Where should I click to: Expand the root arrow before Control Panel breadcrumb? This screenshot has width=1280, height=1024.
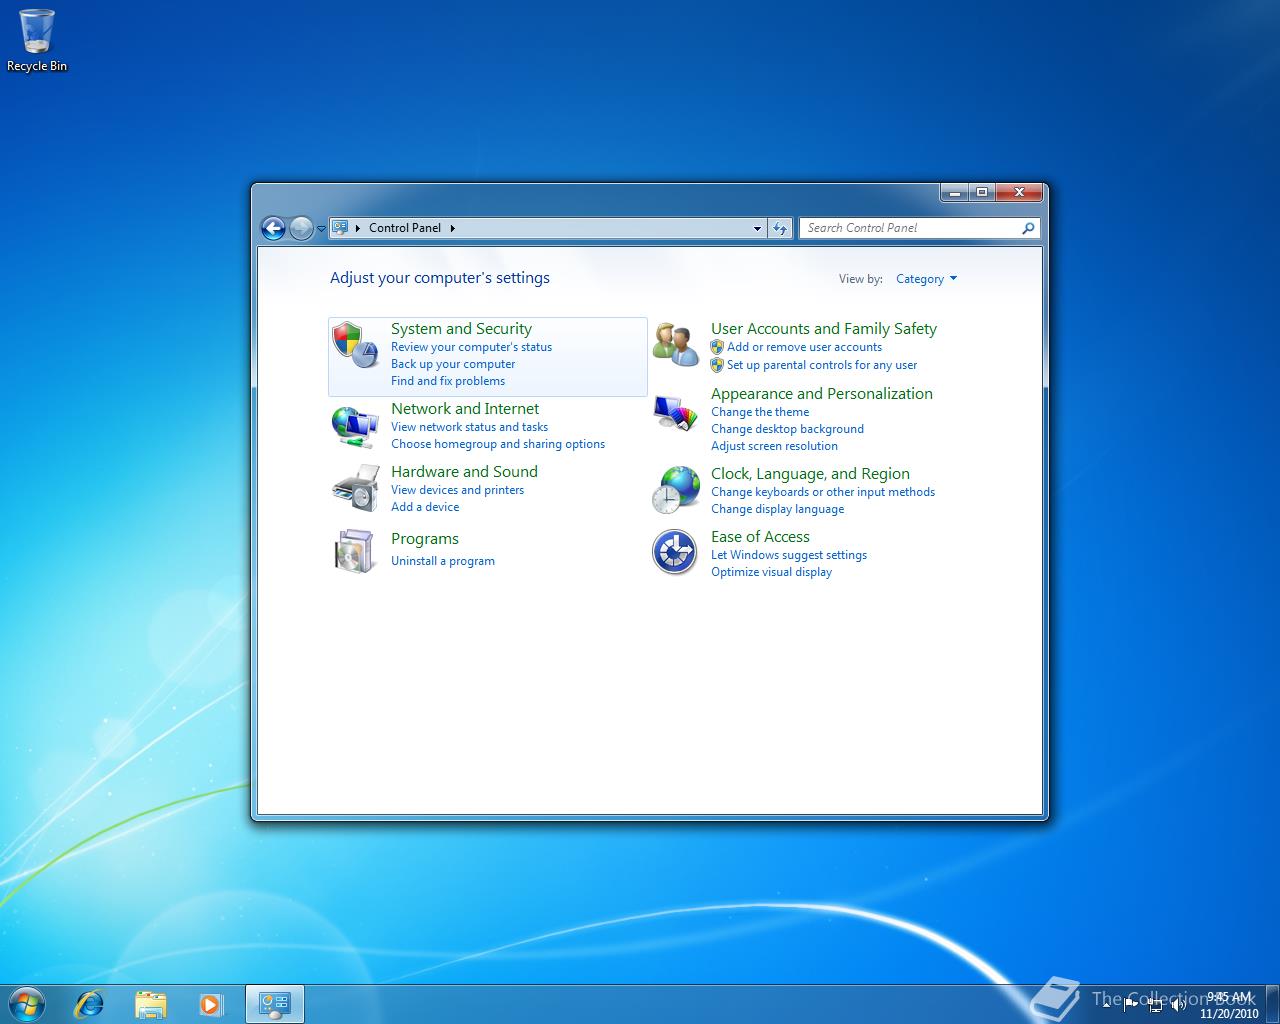(358, 228)
